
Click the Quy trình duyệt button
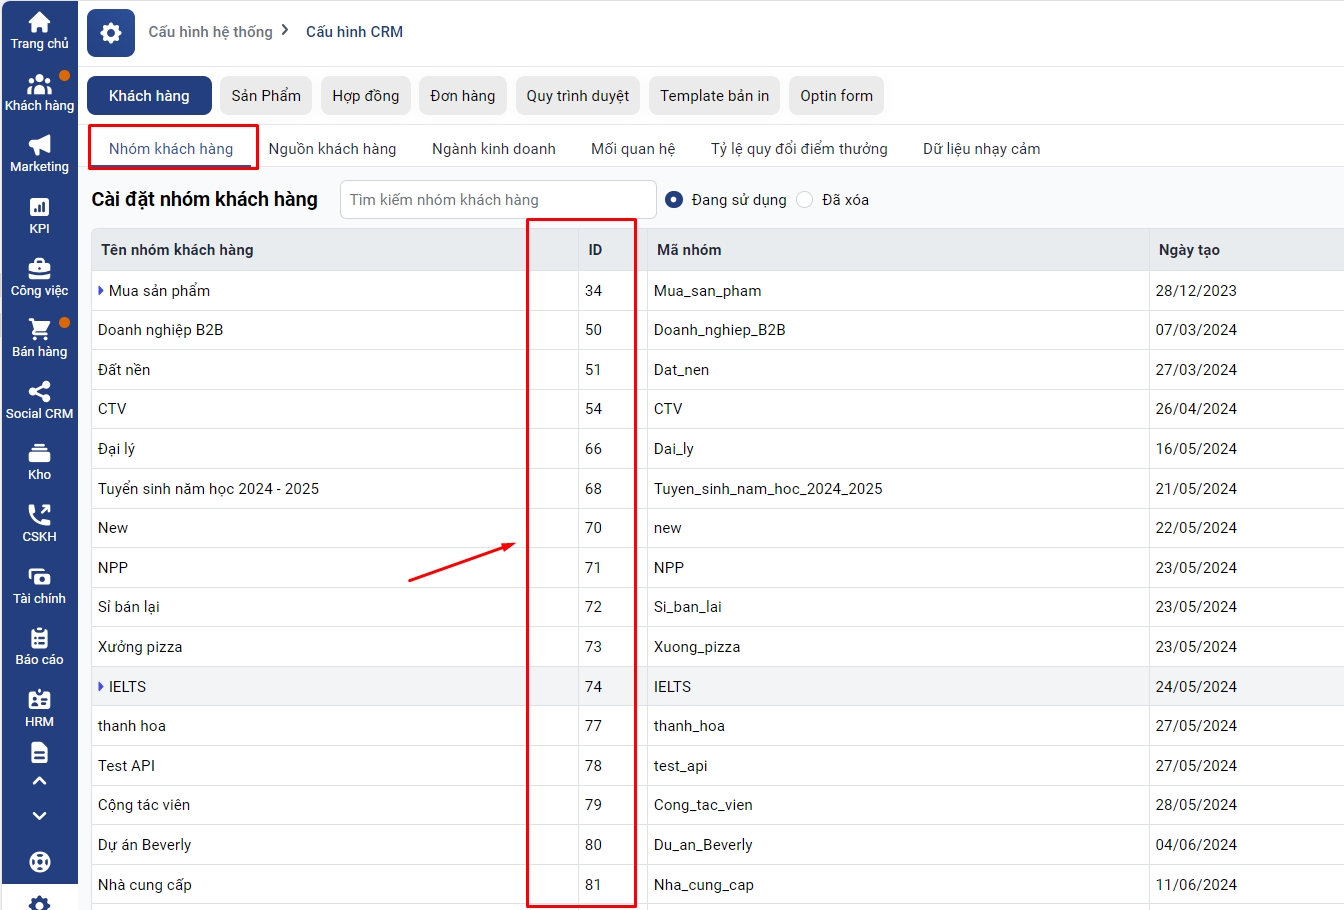coord(577,96)
